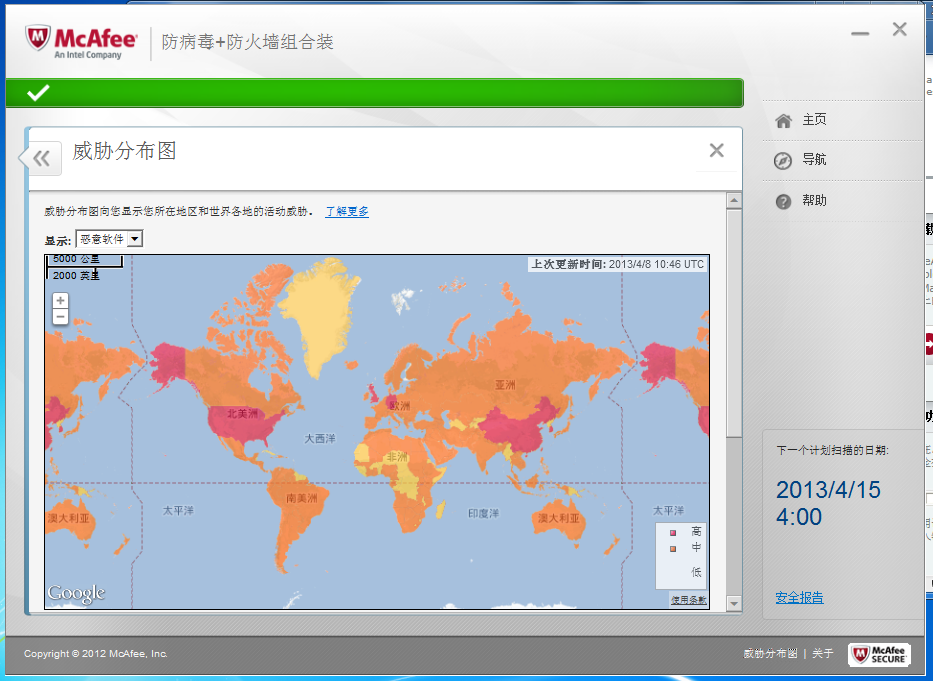Image resolution: width=933 pixels, height=681 pixels.
Task: Open the 安全报告 link
Action: pyautogui.click(x=799, y=598)
